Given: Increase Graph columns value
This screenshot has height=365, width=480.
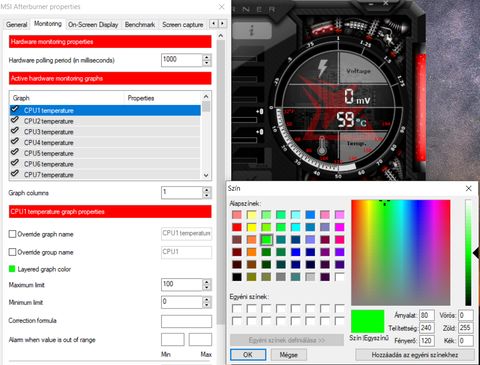Looking at the screenshot, I should coord(207,190).
